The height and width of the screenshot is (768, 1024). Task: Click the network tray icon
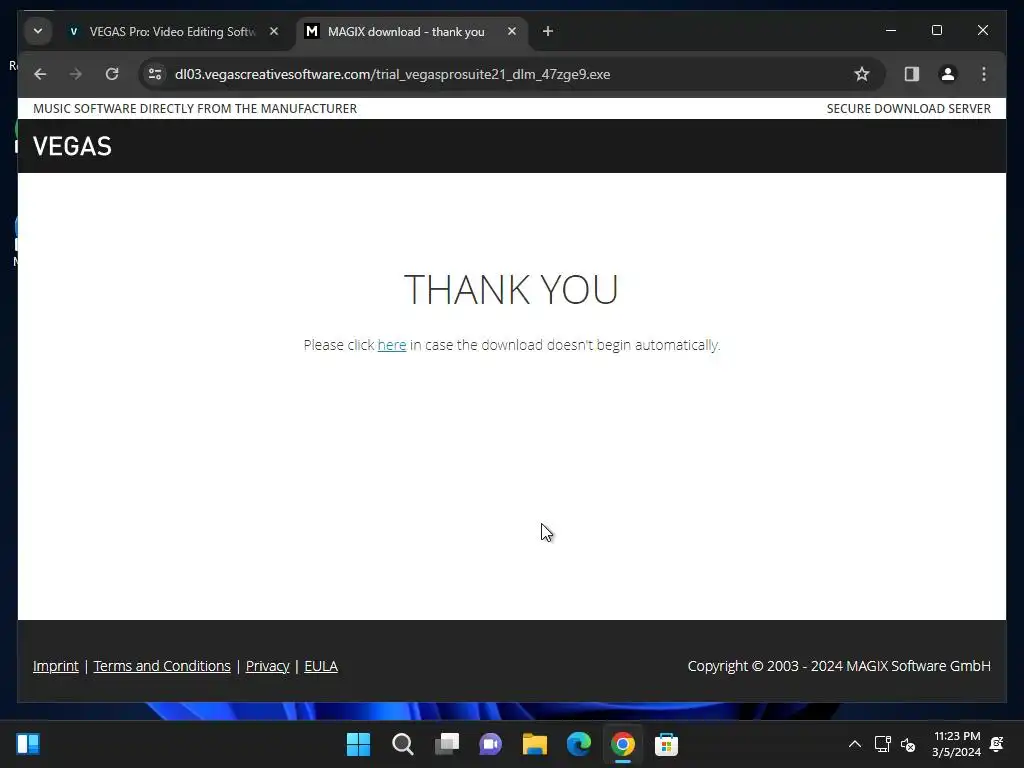pyautogui.click(x=882, y=744)
